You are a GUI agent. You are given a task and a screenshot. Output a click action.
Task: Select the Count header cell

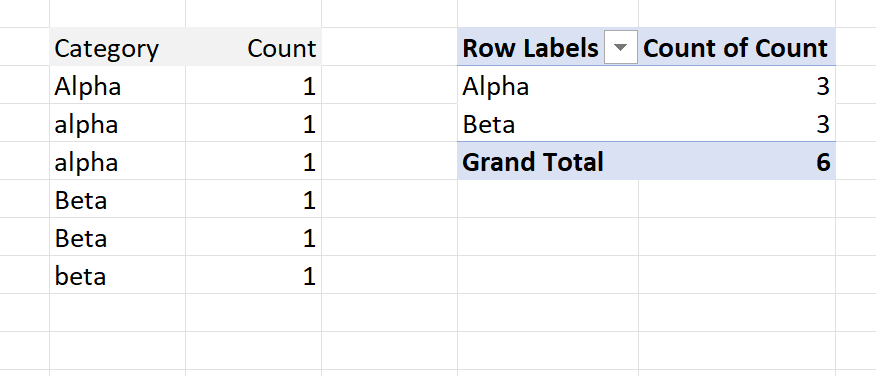click(x=253, y=47)
